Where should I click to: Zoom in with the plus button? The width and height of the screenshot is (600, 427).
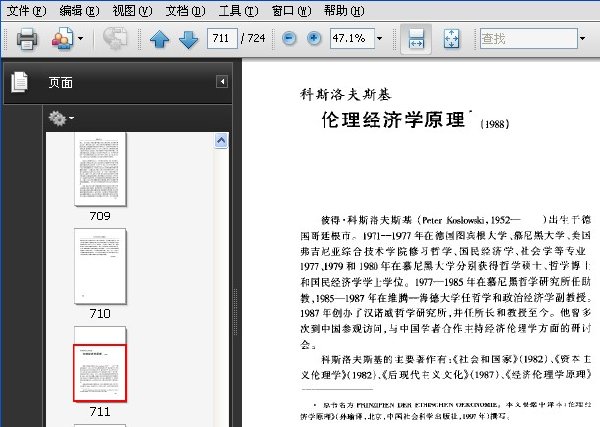pyautogui.click(x=314, y=38)
